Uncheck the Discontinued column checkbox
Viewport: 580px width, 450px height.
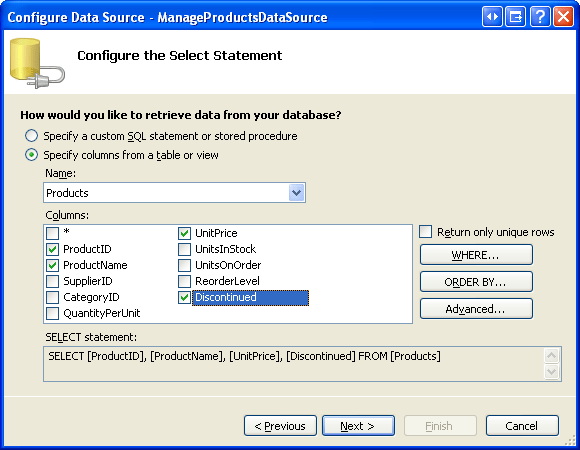point(184,297)
